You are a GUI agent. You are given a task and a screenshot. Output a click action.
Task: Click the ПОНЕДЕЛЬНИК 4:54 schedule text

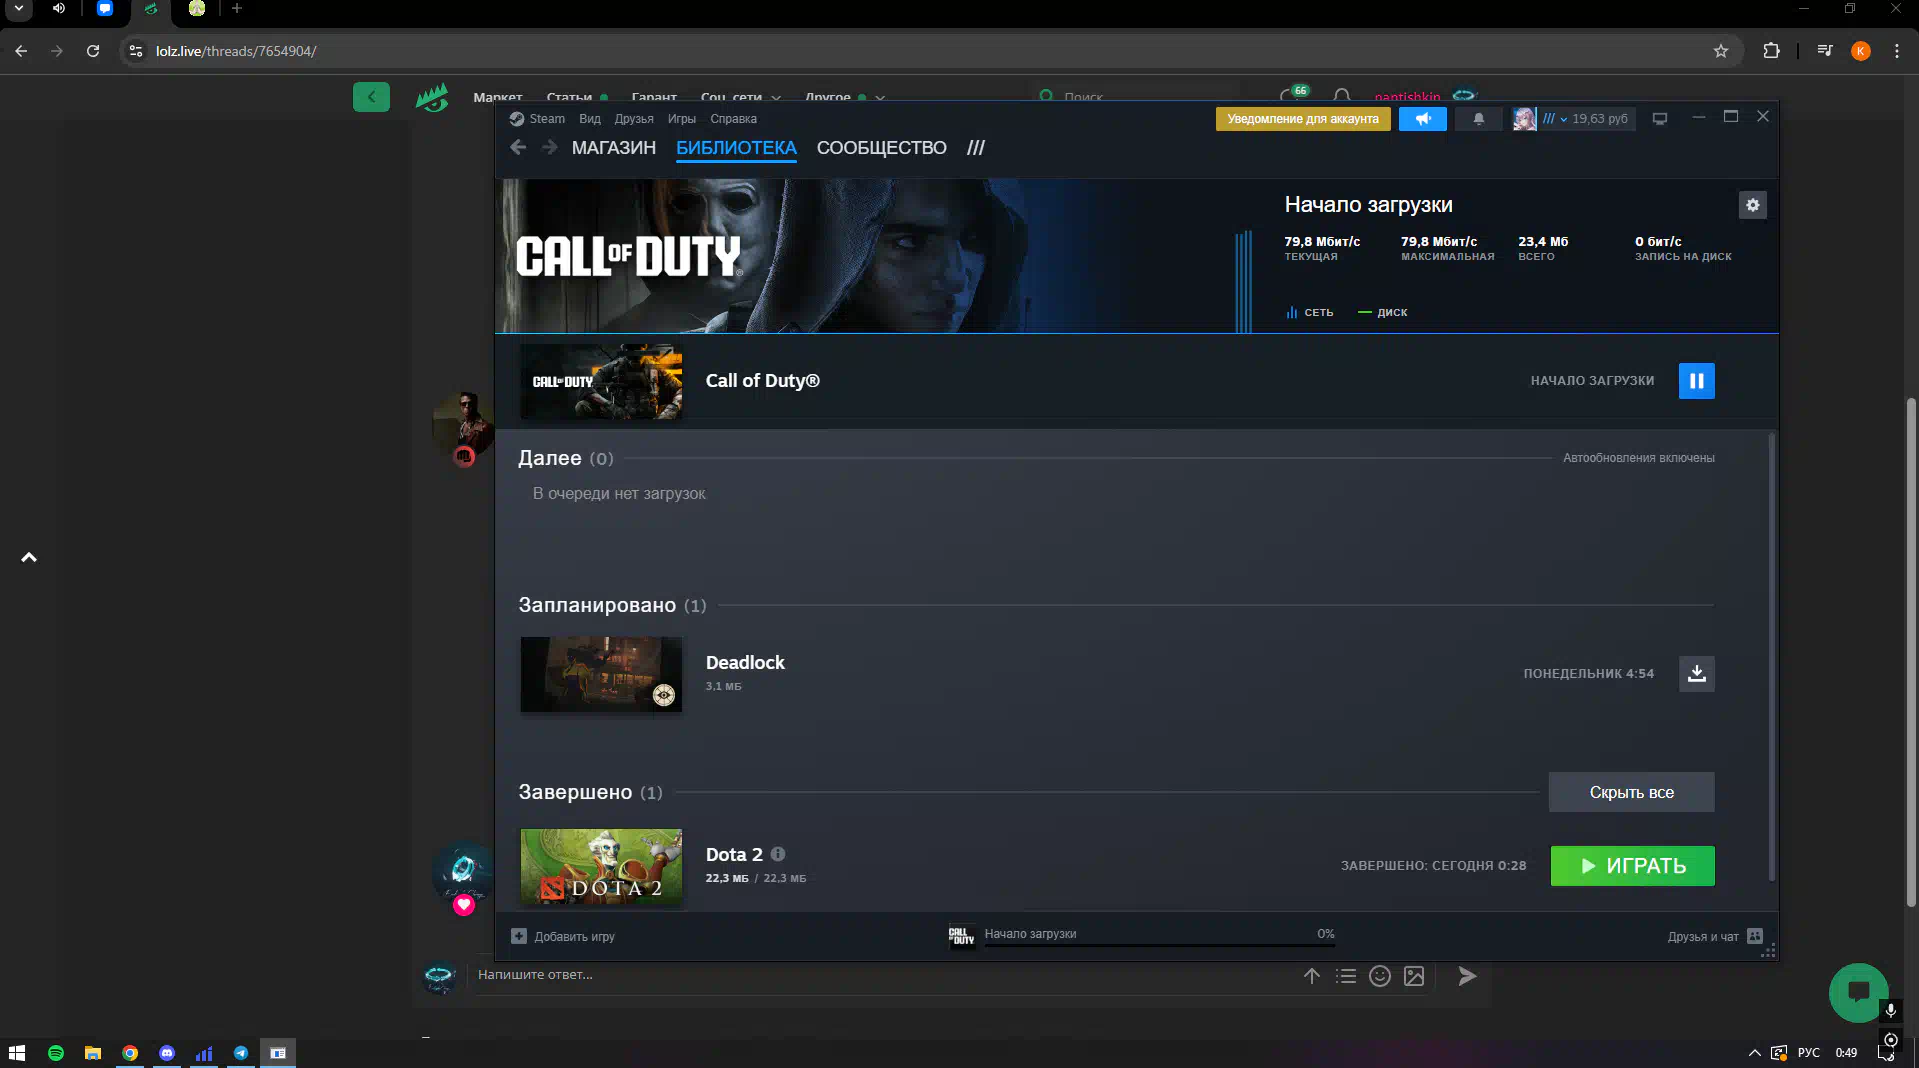click(1588, 674)
